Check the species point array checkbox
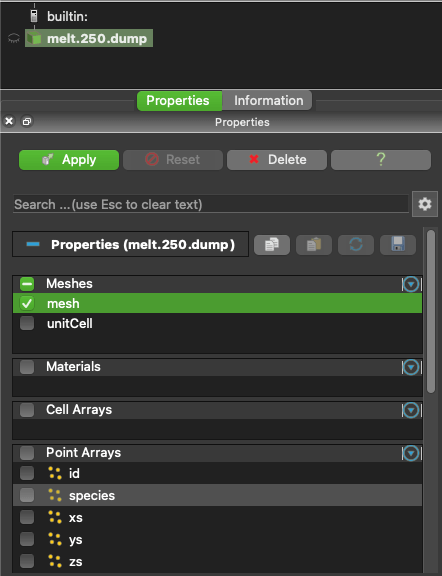Screen dimensions: 442x576 tap(27, 495)
